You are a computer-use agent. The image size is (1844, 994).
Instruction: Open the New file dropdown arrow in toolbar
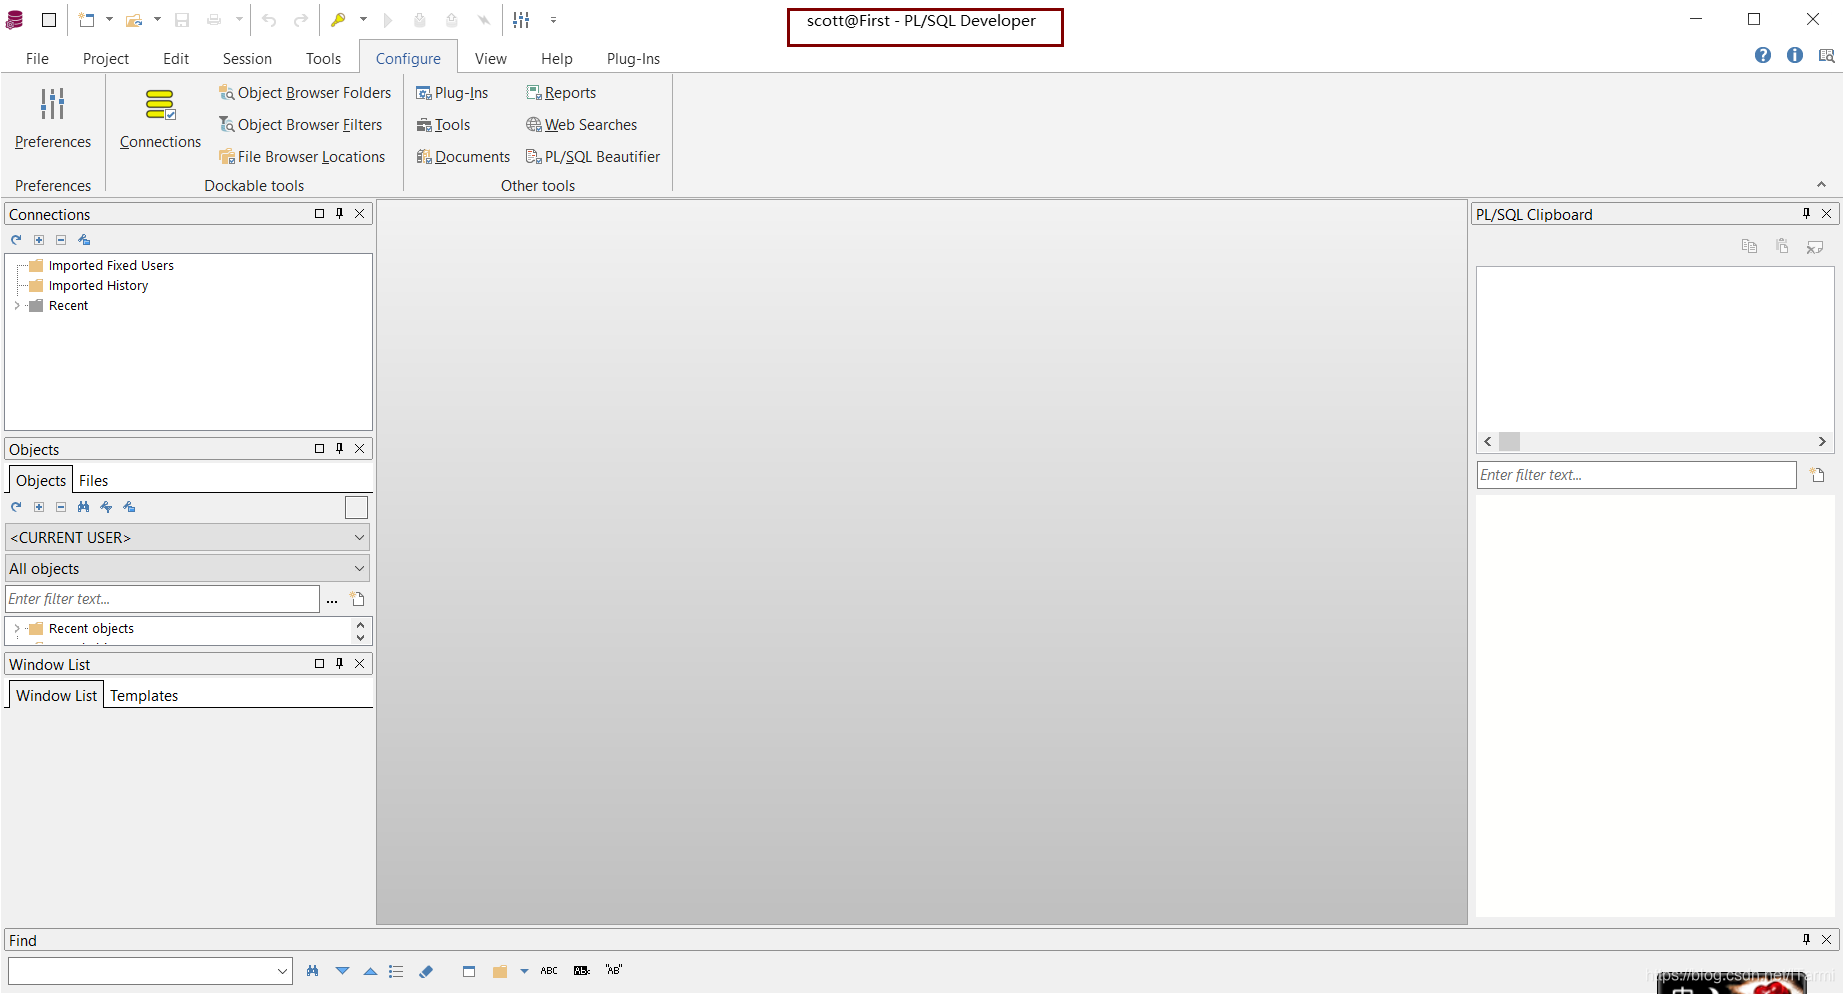[x=109, y=20]
